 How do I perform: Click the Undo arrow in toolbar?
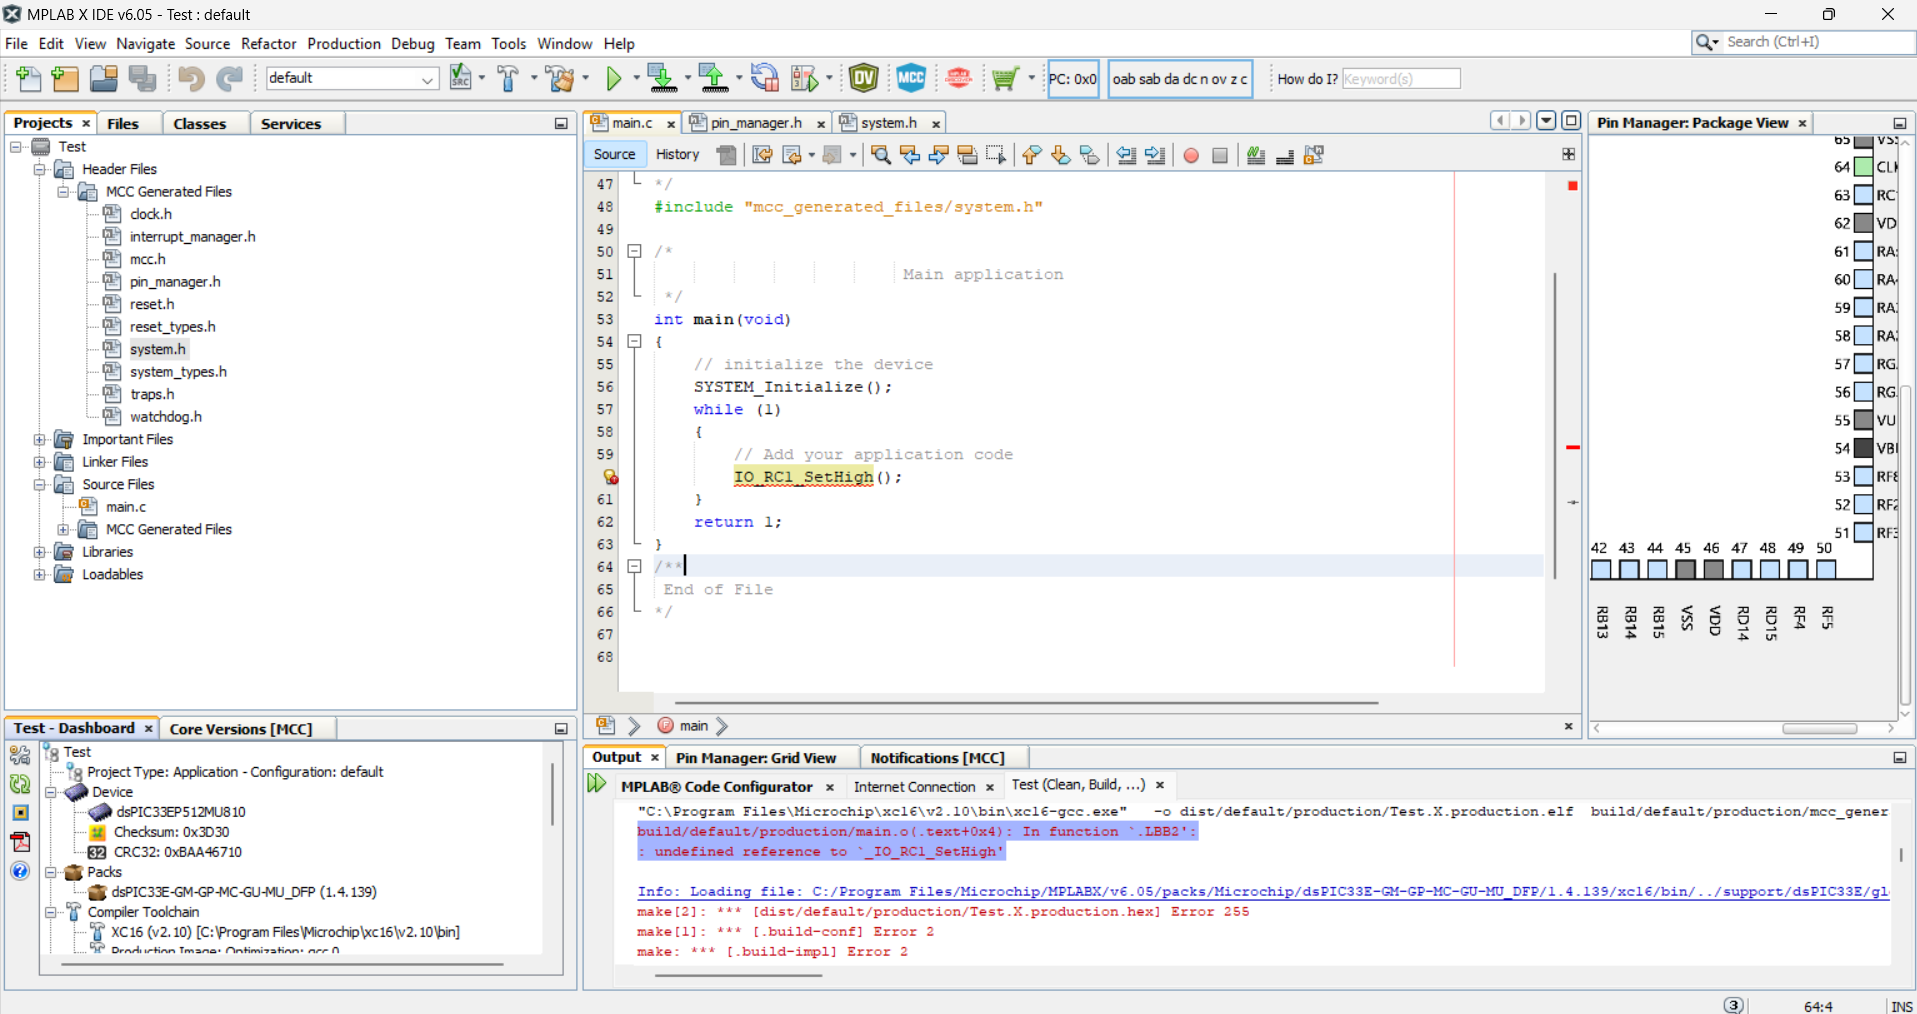point(191,78)
